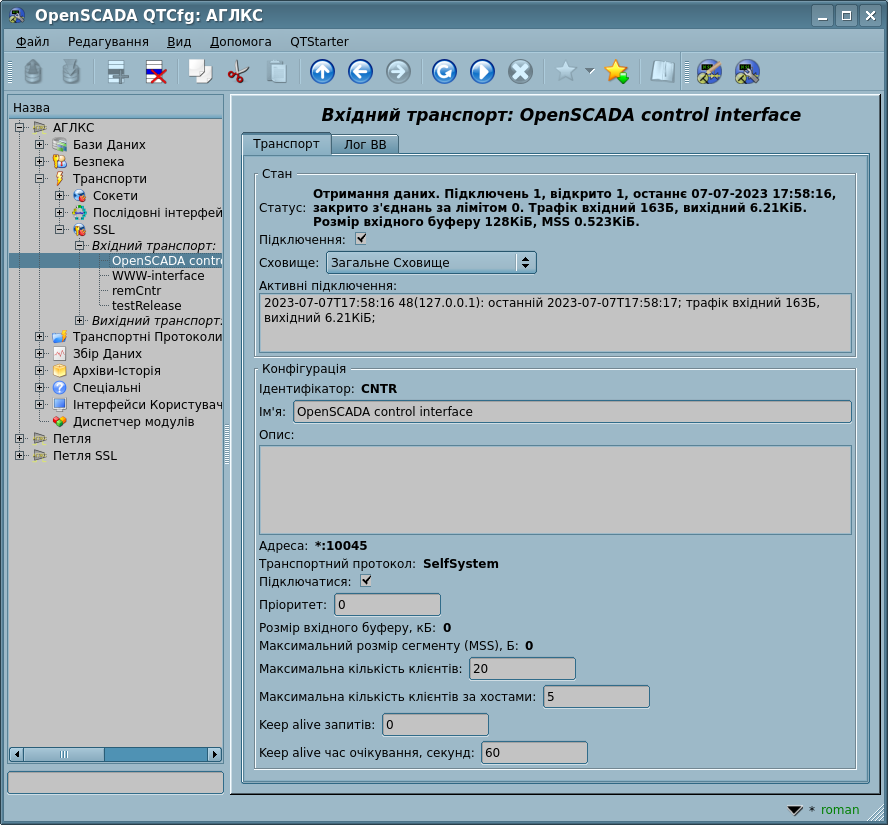Click the Максимальна кількість клієнтів field
888x825 pixels.
522,669
